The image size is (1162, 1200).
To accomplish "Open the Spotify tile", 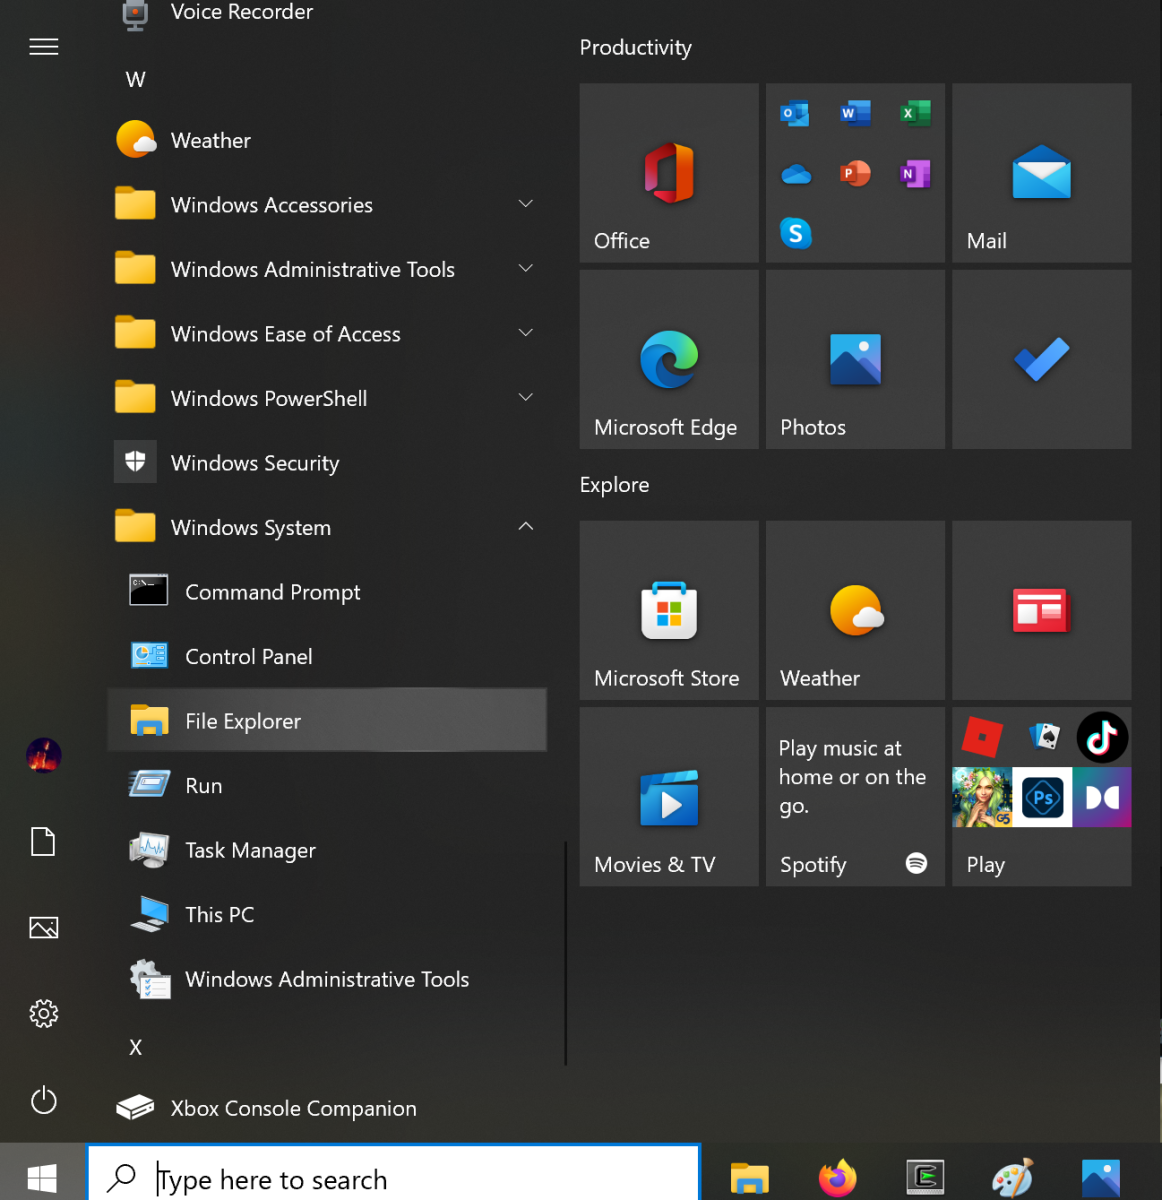I will pyautogui.click(x=855, y=797).
